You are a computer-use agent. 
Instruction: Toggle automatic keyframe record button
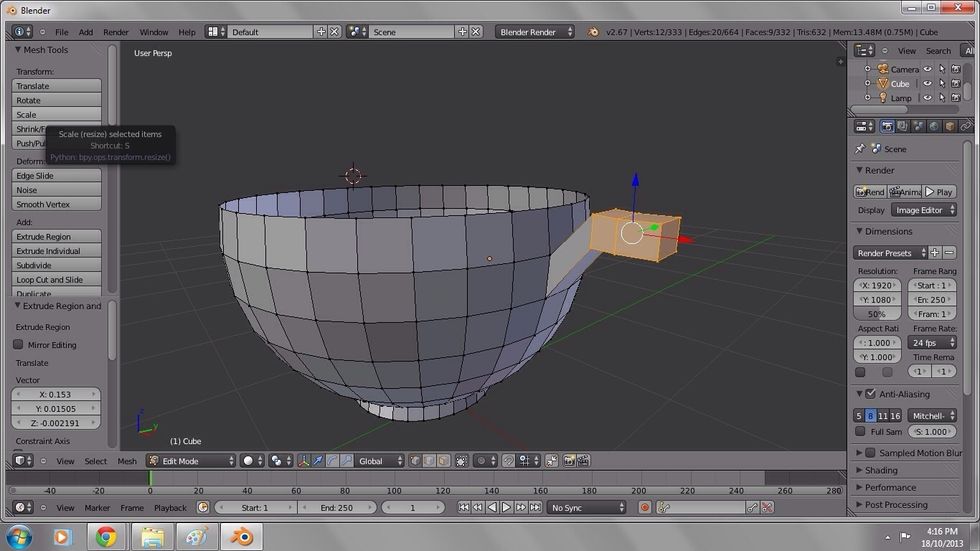645,507
